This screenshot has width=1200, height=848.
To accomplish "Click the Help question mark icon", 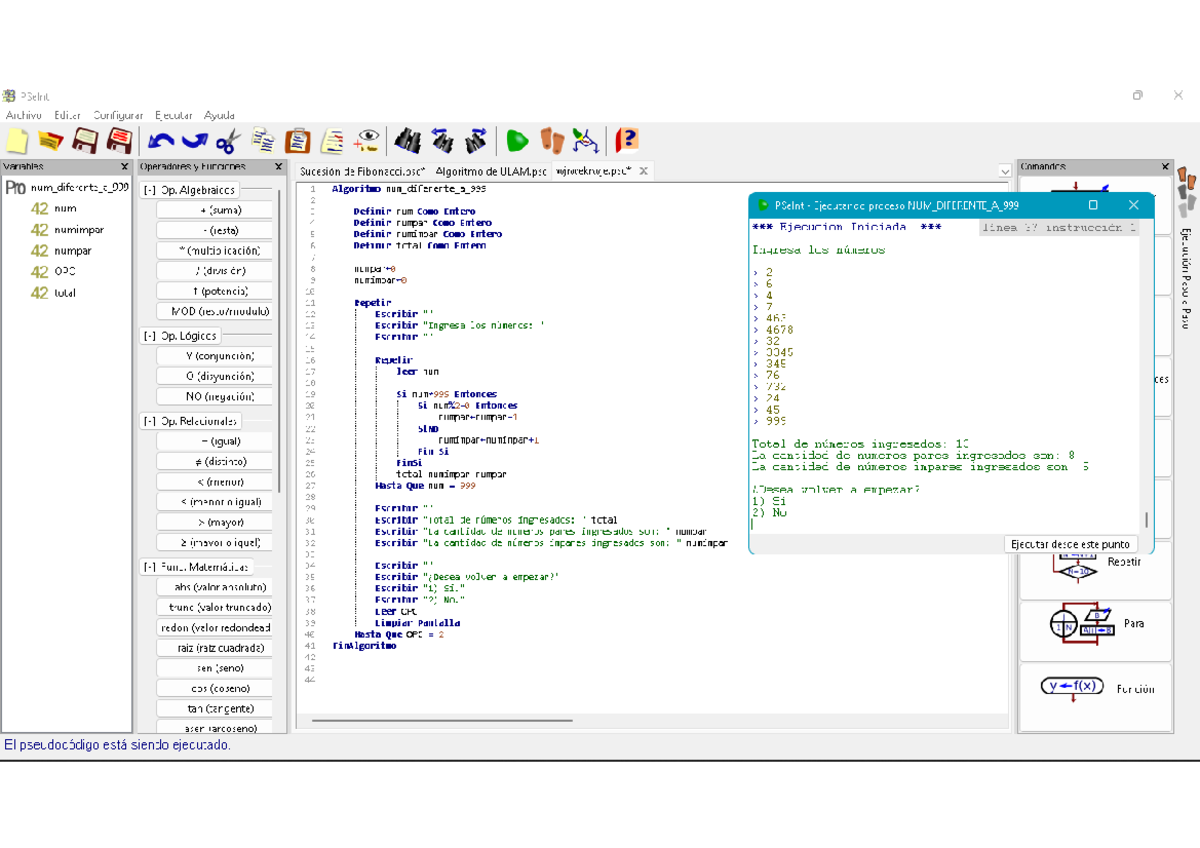I will click(x=627, y=140).
